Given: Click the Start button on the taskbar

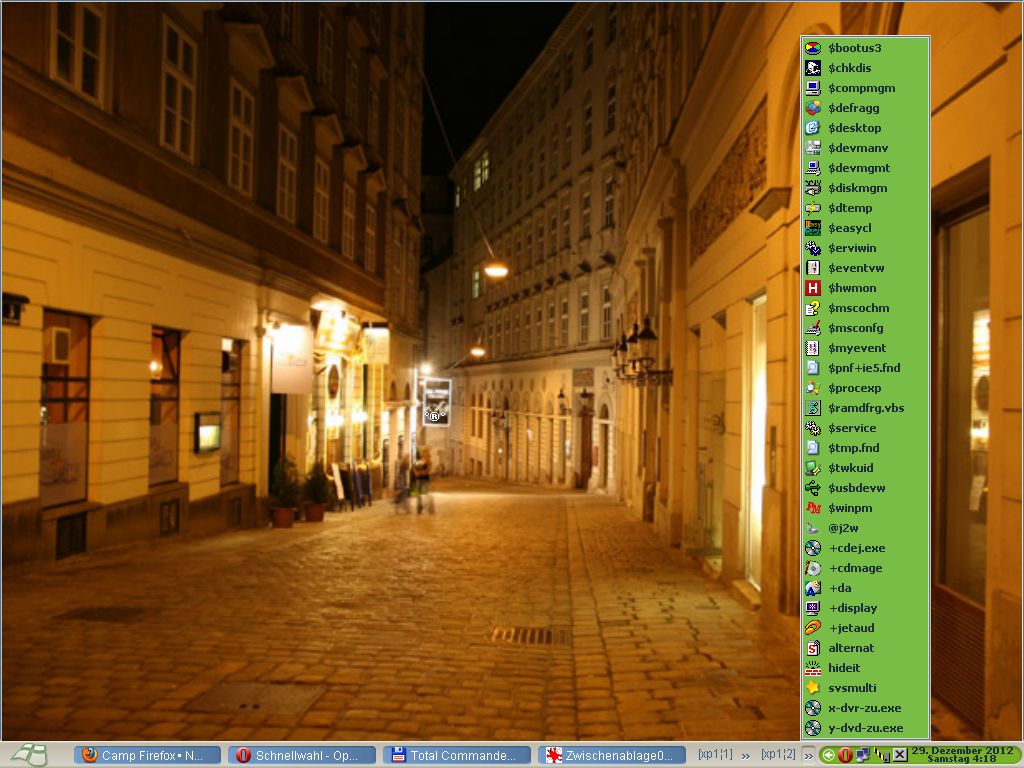Looking at the screenshot, I should coord(30,755).
